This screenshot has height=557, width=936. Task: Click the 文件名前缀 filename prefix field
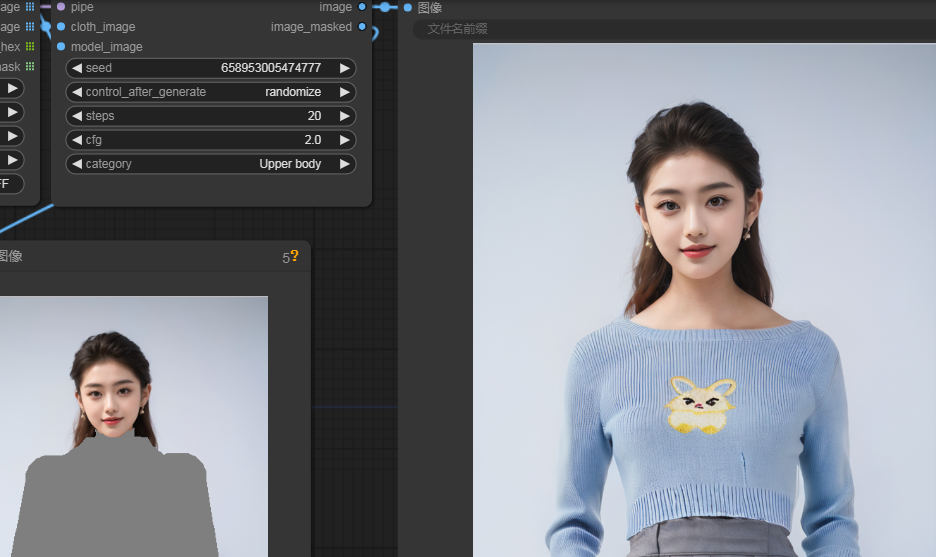click(x=674, y=29)
